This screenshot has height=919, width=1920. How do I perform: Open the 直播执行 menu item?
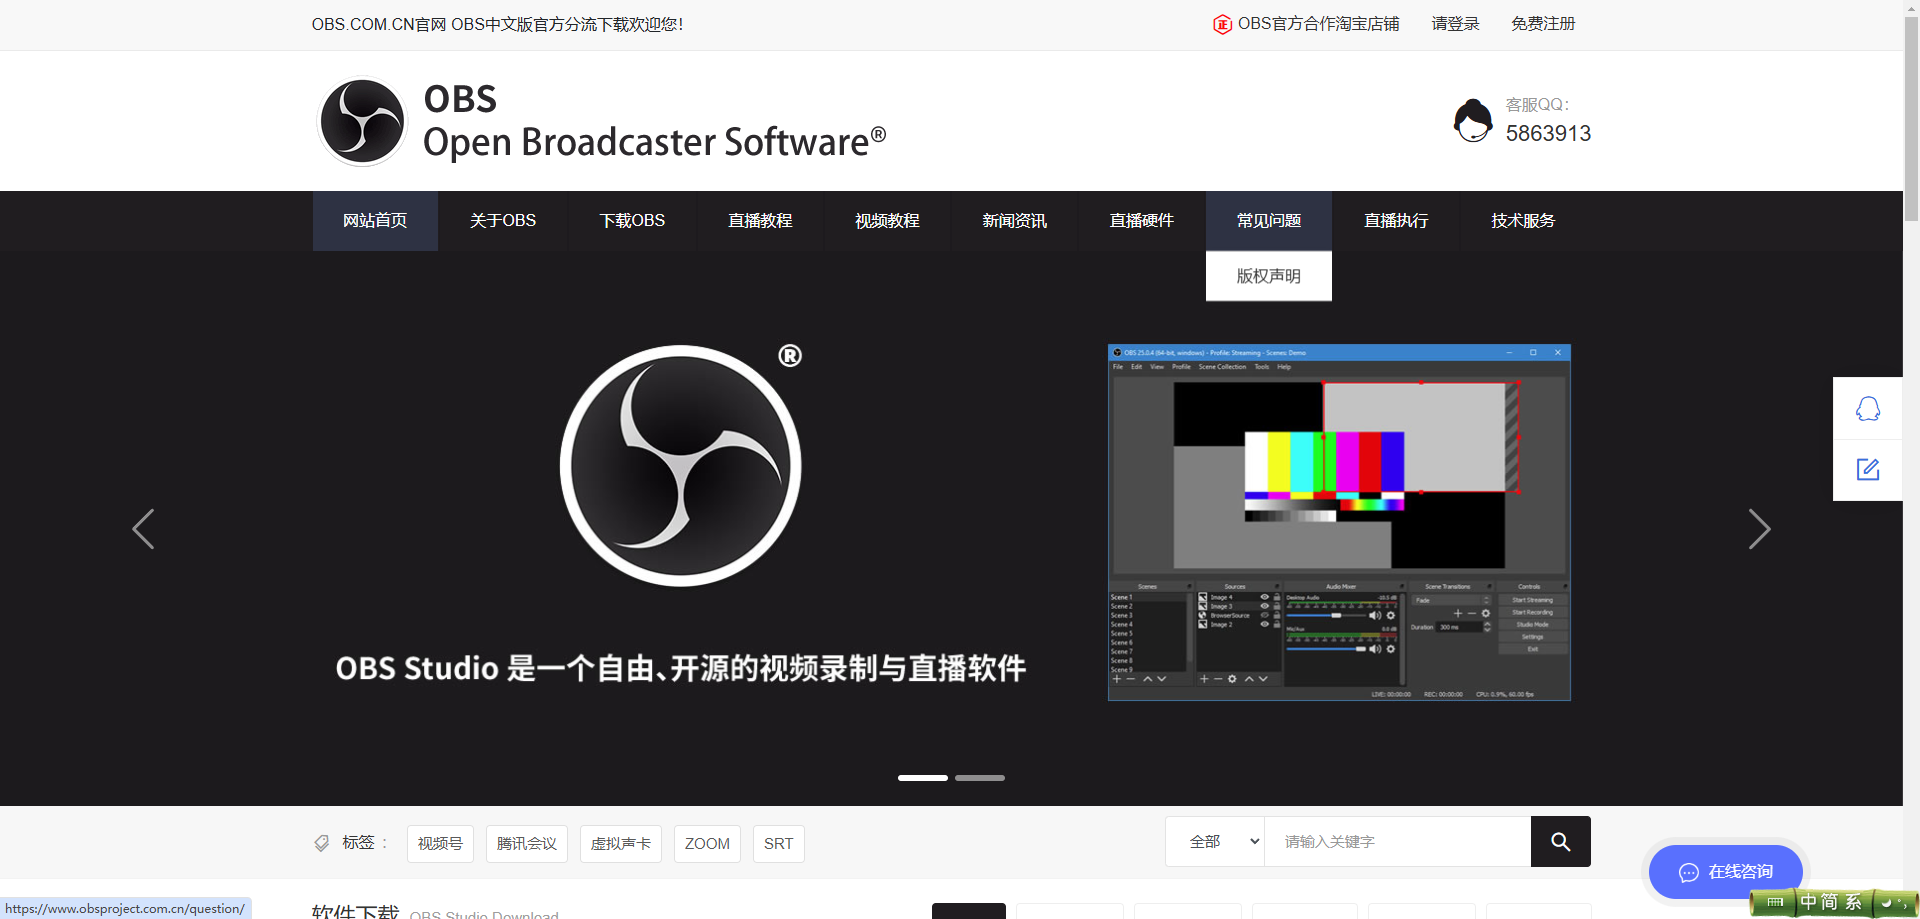[x=1396, y=221]
